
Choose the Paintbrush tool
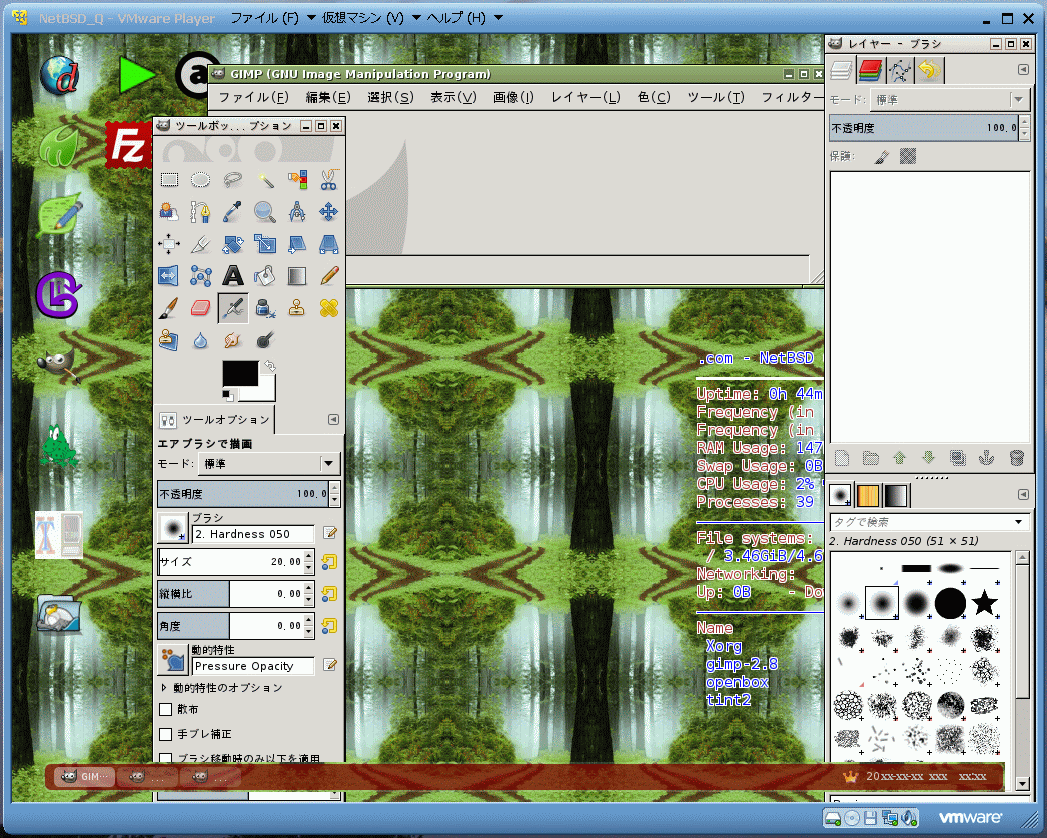[x=169, y=307]
